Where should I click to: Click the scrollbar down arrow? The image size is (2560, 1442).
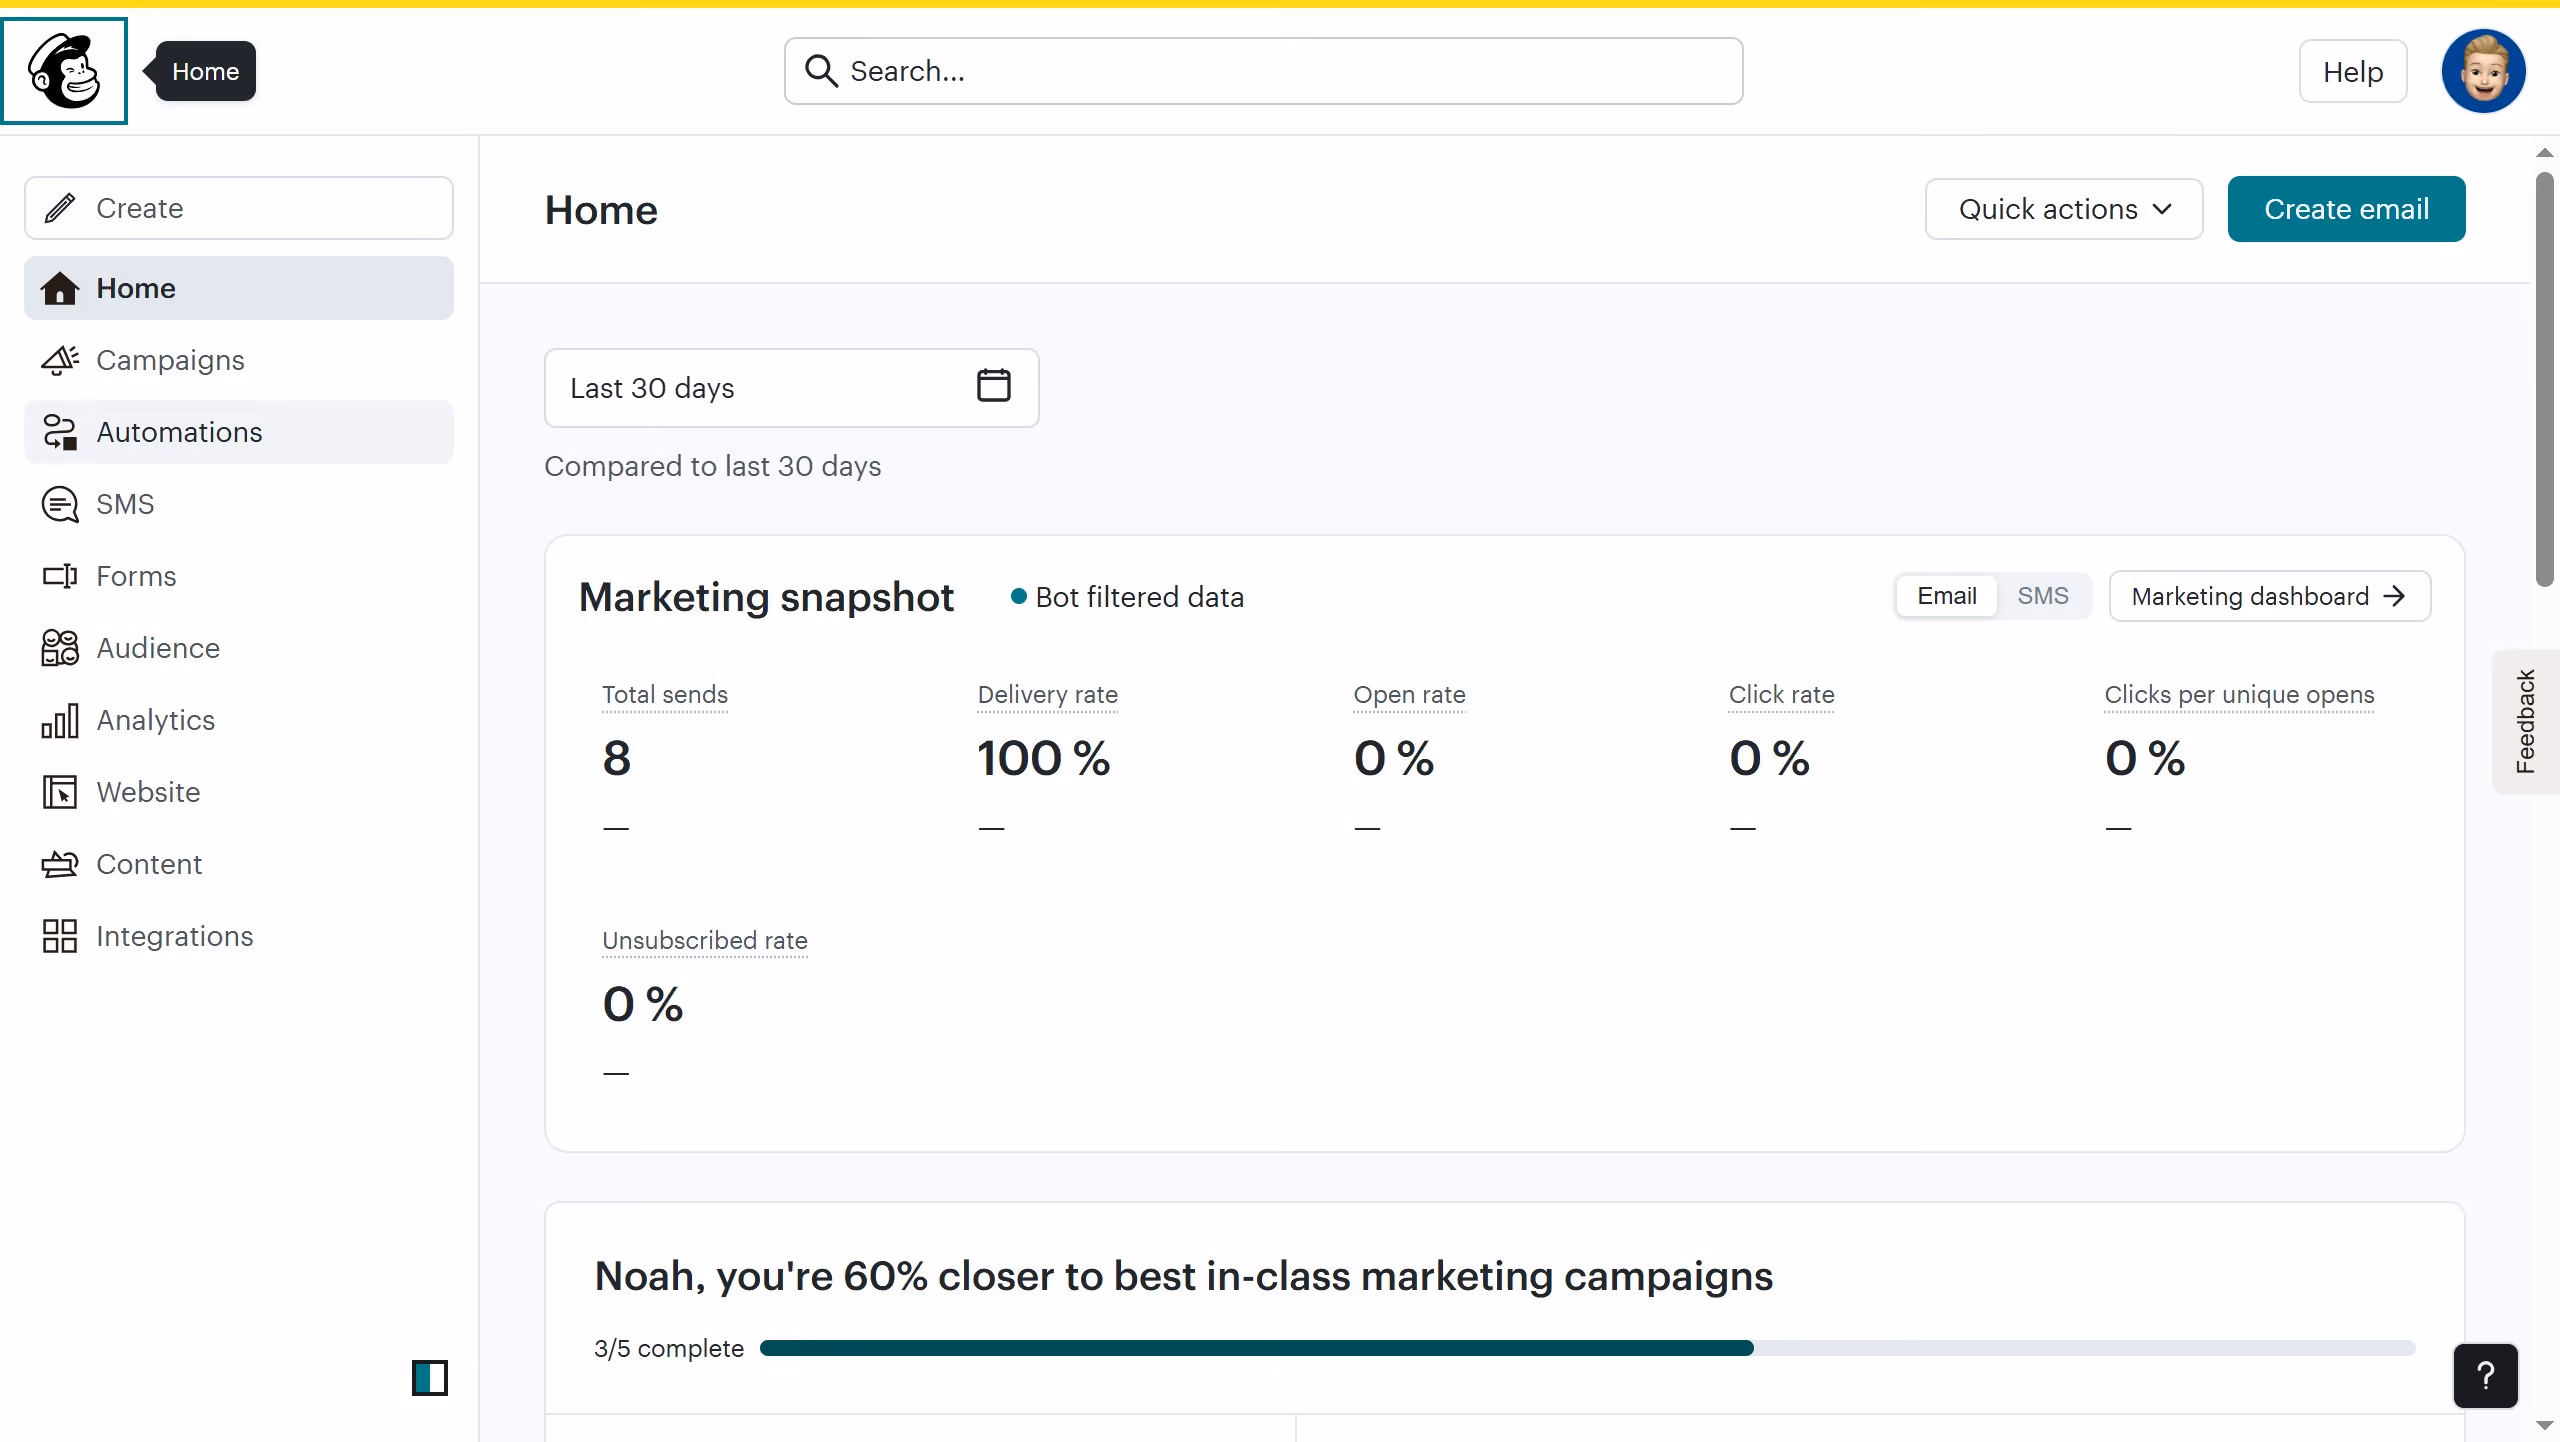click(2545, 1426)
